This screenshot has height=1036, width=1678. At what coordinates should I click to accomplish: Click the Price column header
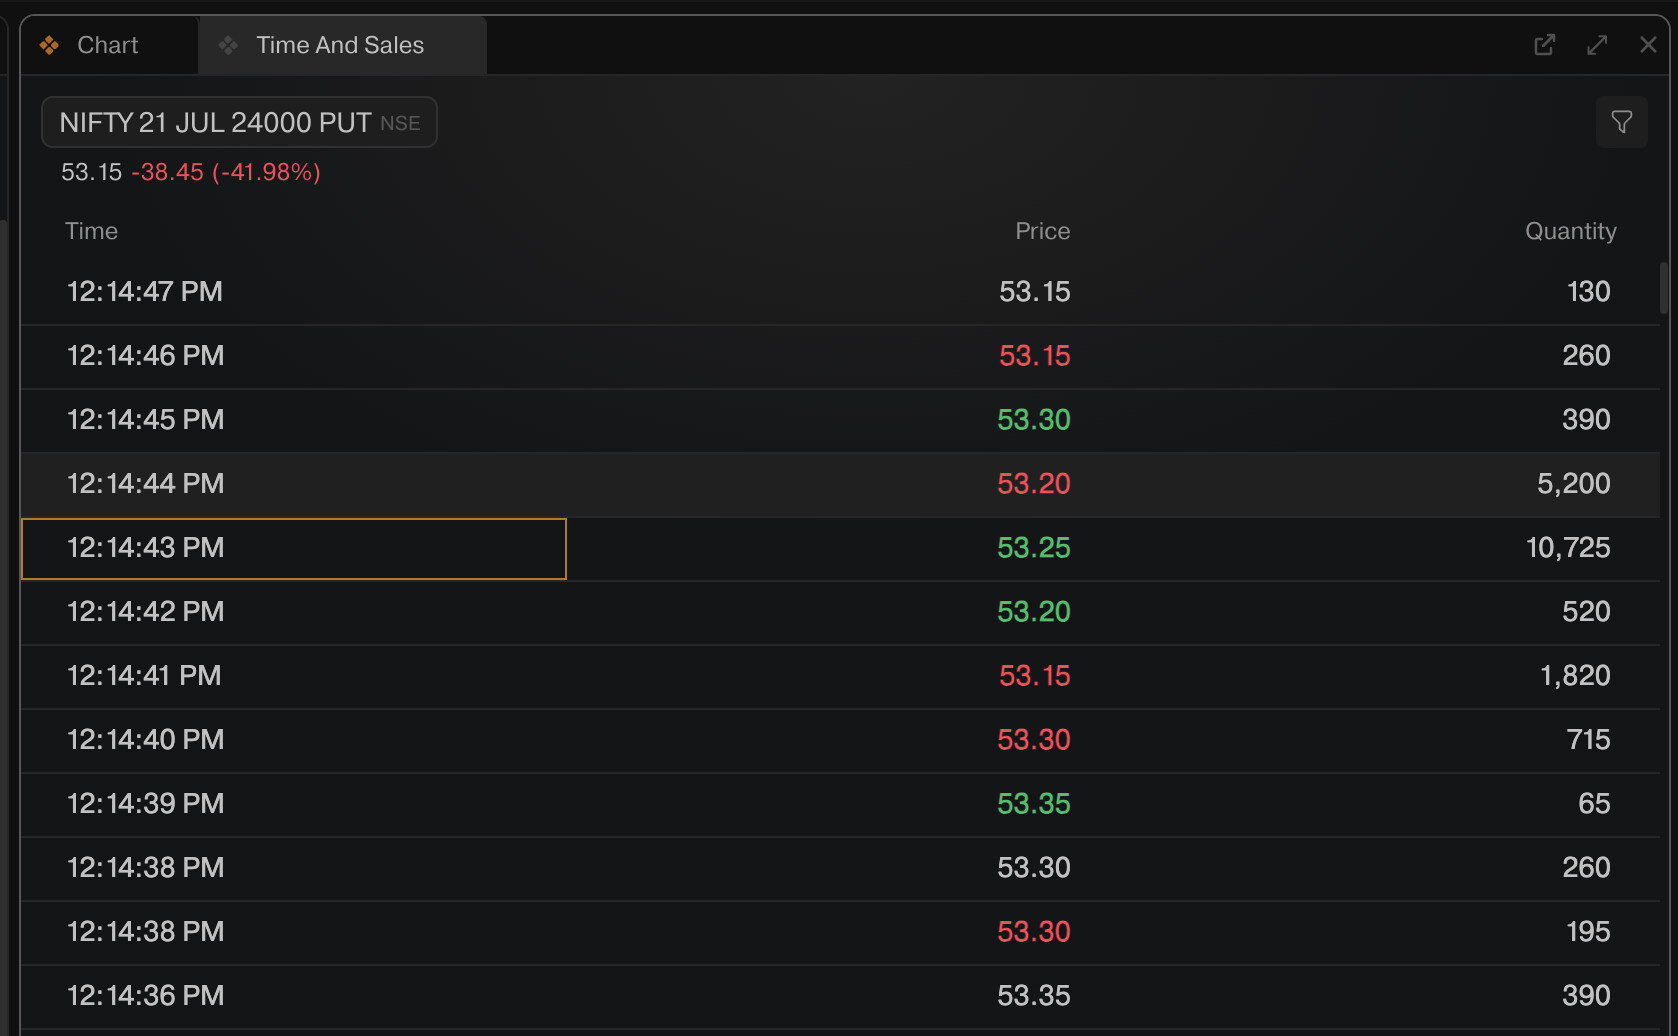coord(1042,231)
